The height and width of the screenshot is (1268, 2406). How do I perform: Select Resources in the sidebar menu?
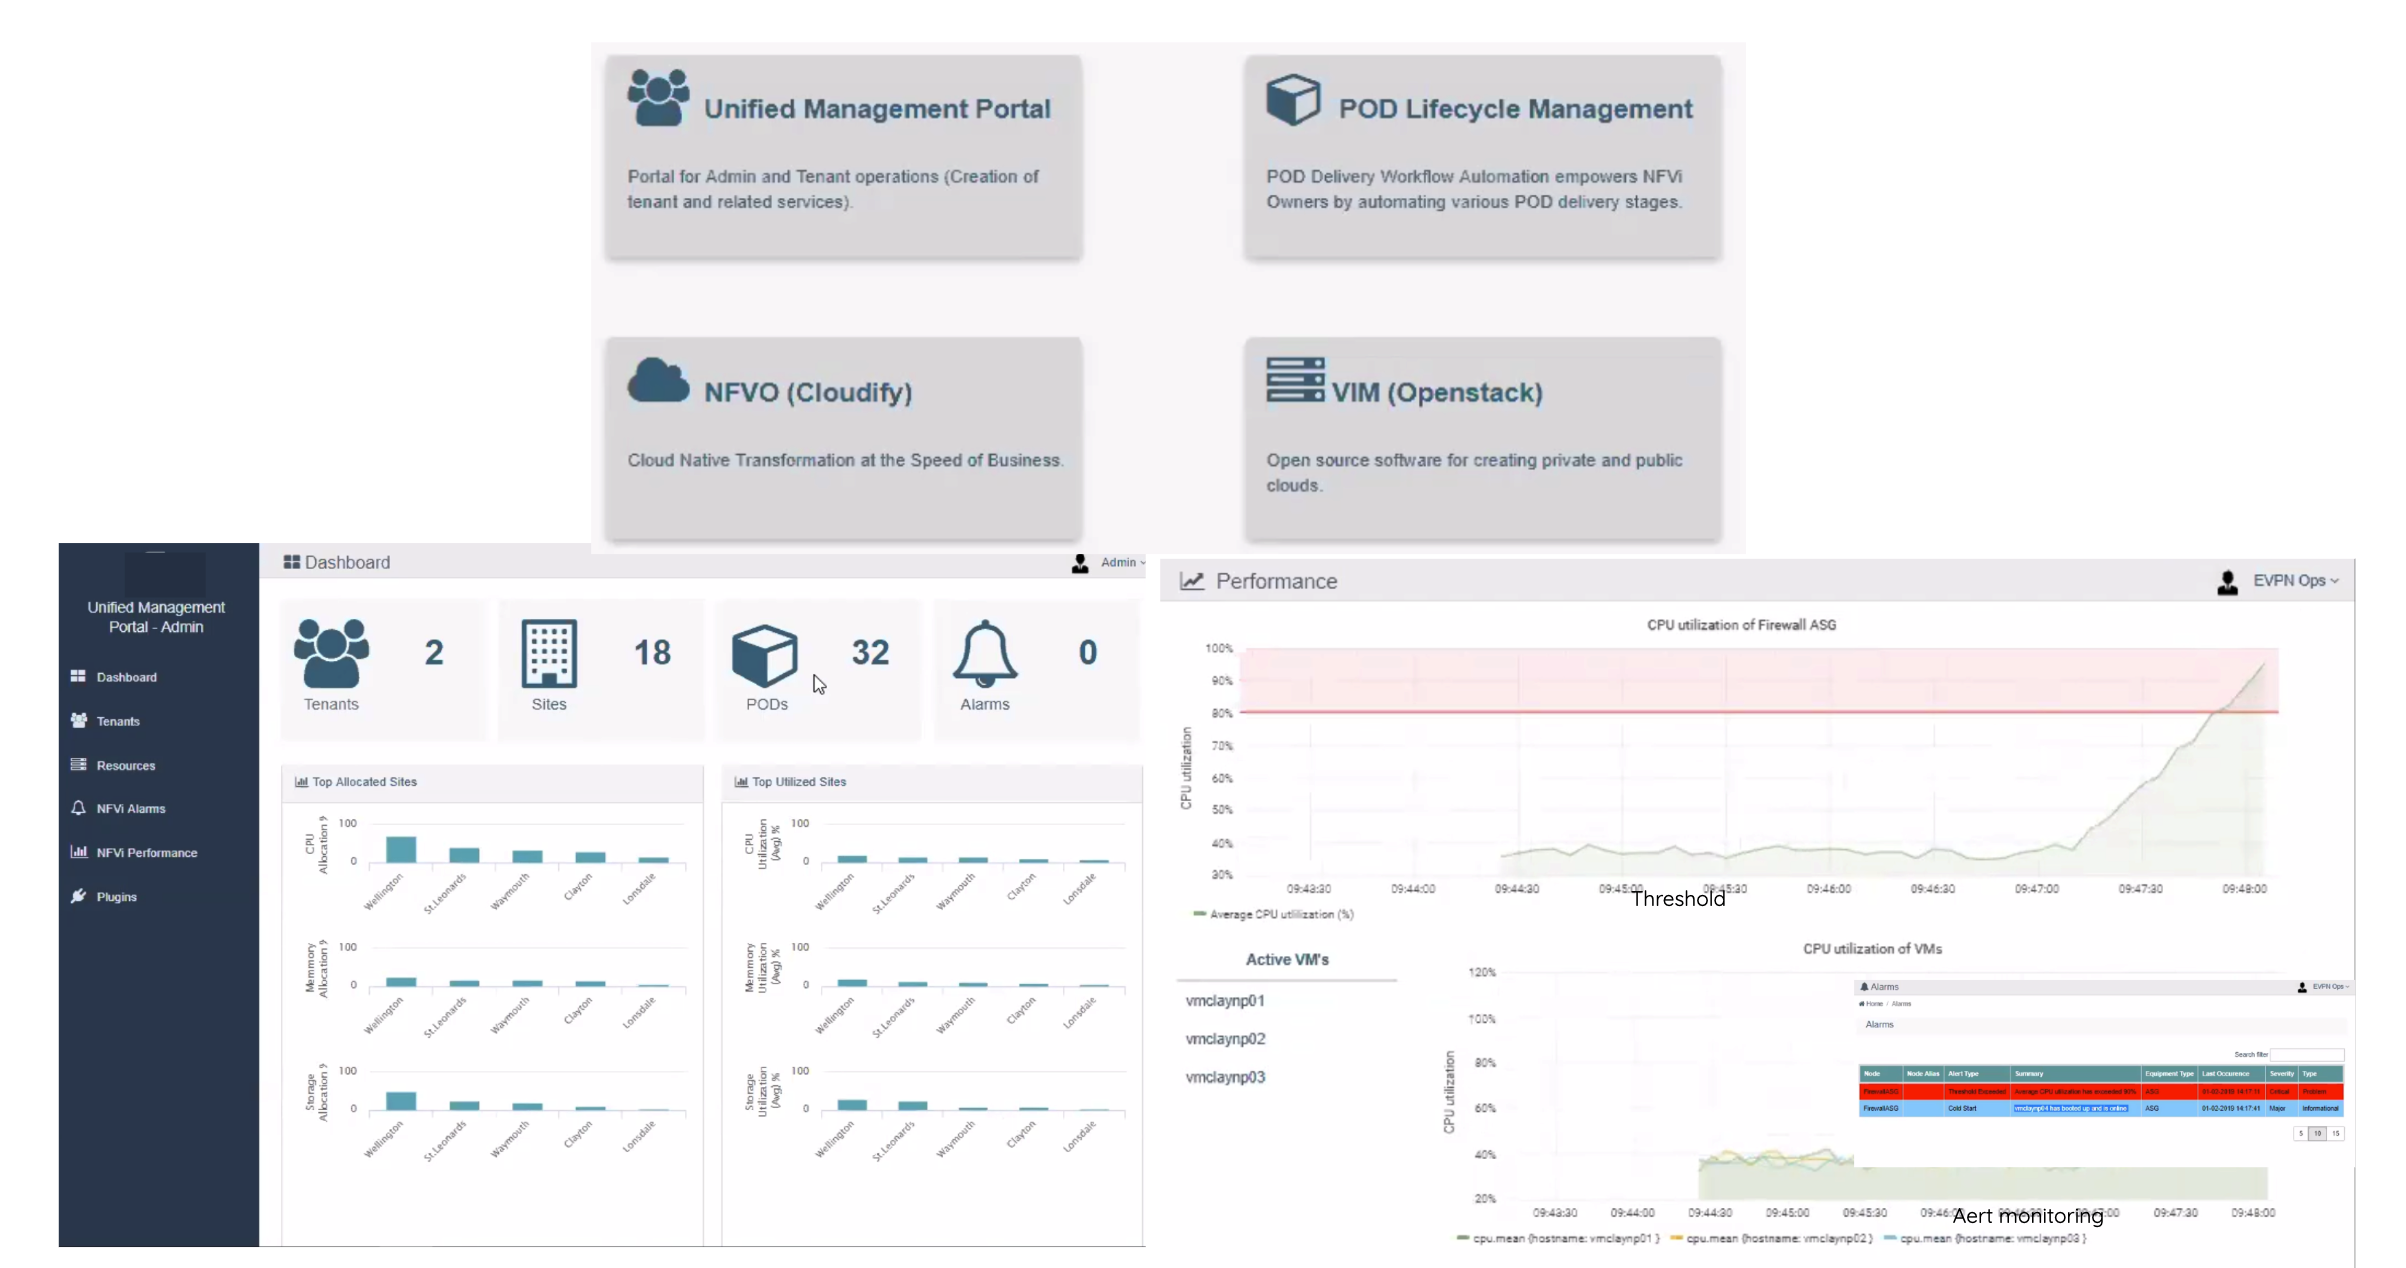[x=126, y=765]
